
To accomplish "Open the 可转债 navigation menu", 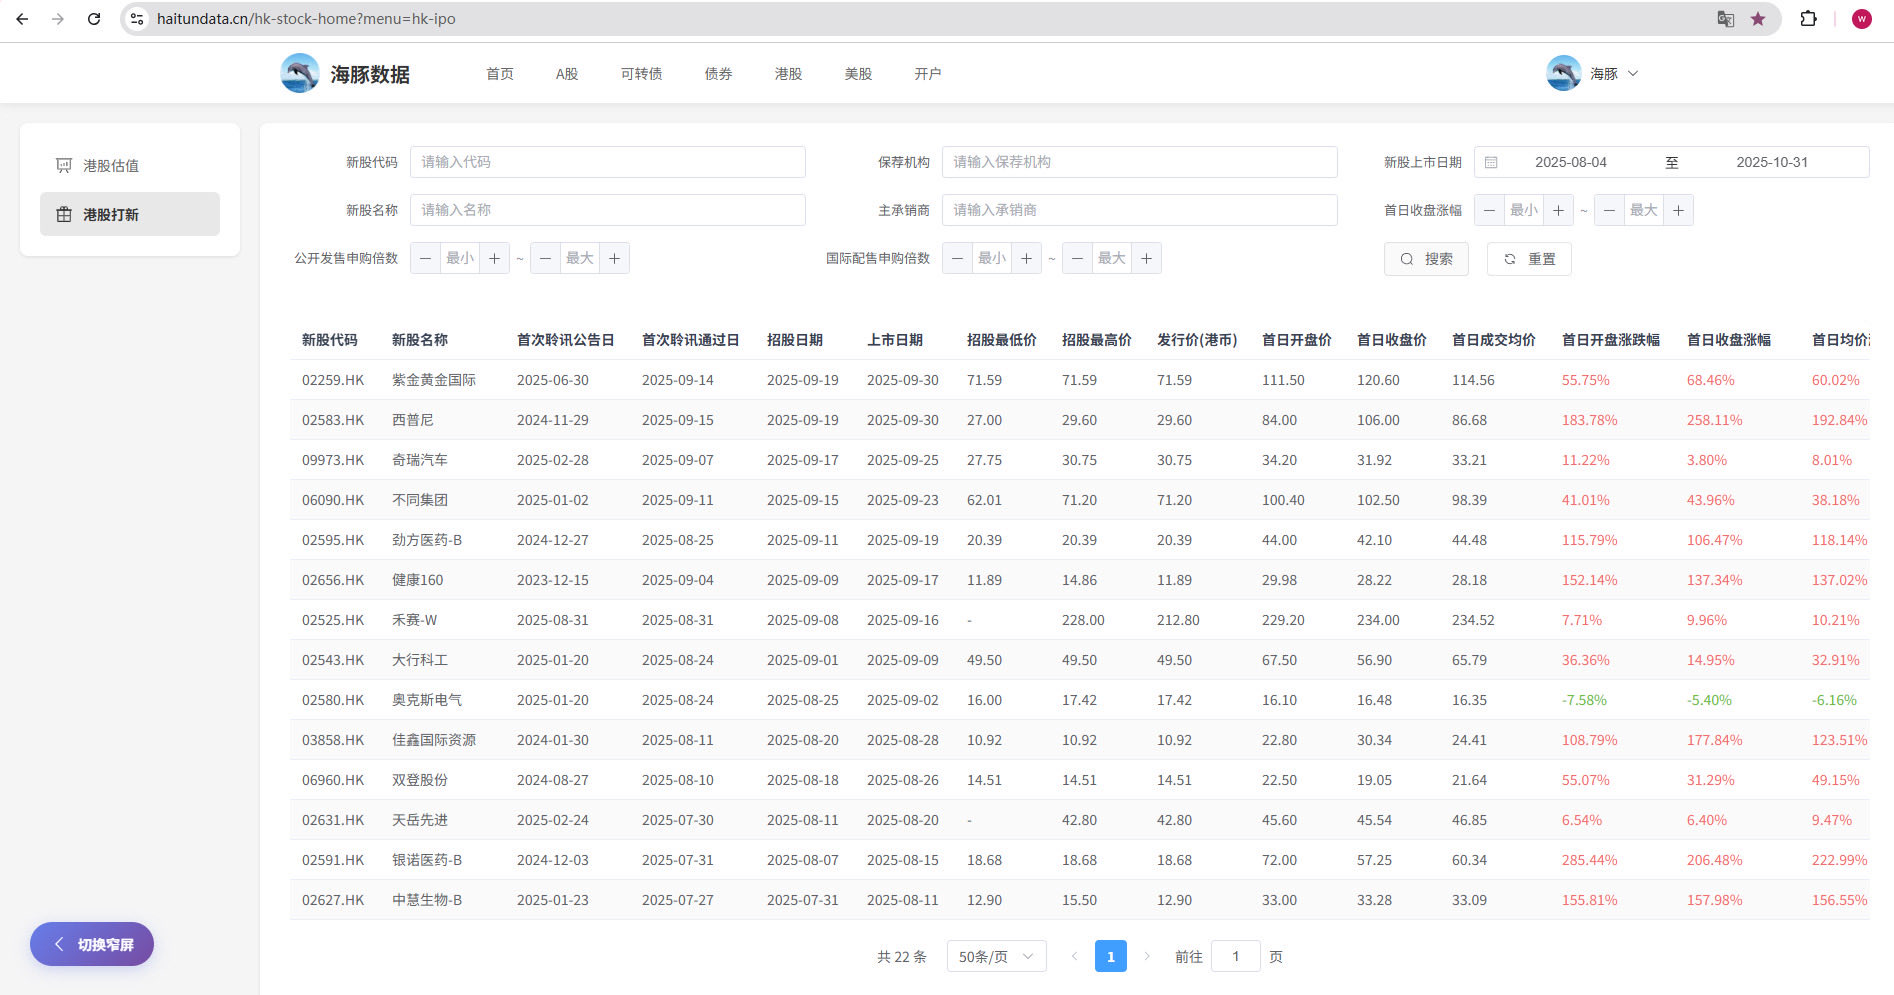I will (641, 74).
